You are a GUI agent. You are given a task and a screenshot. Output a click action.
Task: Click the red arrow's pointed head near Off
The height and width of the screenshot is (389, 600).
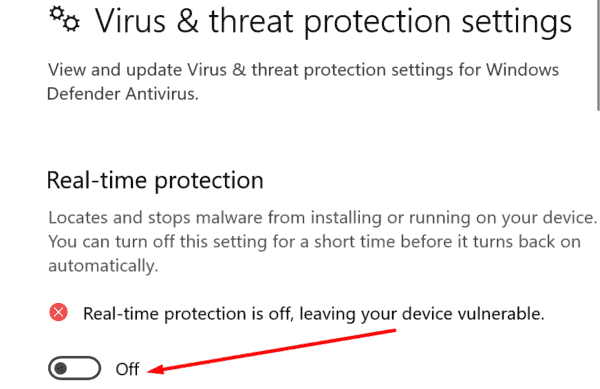point(156,369)
